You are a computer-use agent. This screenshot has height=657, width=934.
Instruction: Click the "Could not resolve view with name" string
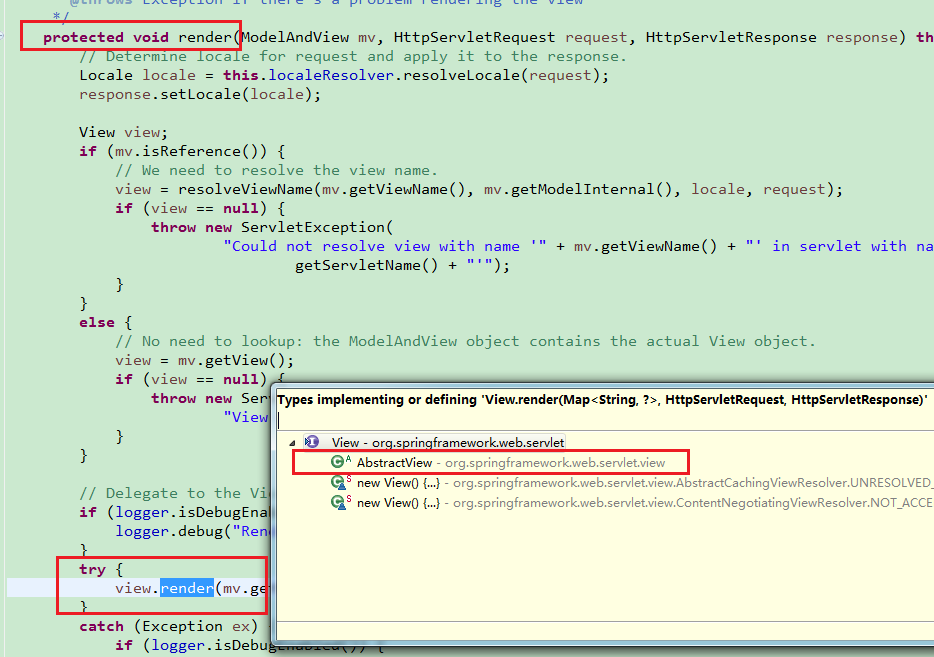click(385, 247)
